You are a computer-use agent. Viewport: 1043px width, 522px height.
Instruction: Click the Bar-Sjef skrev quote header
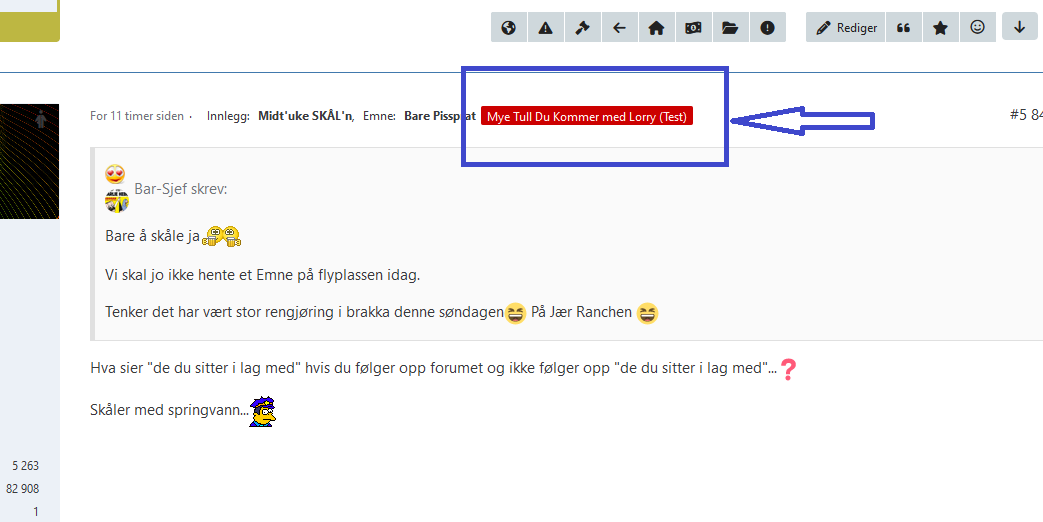pyautogui.click(x=180, y=189)
